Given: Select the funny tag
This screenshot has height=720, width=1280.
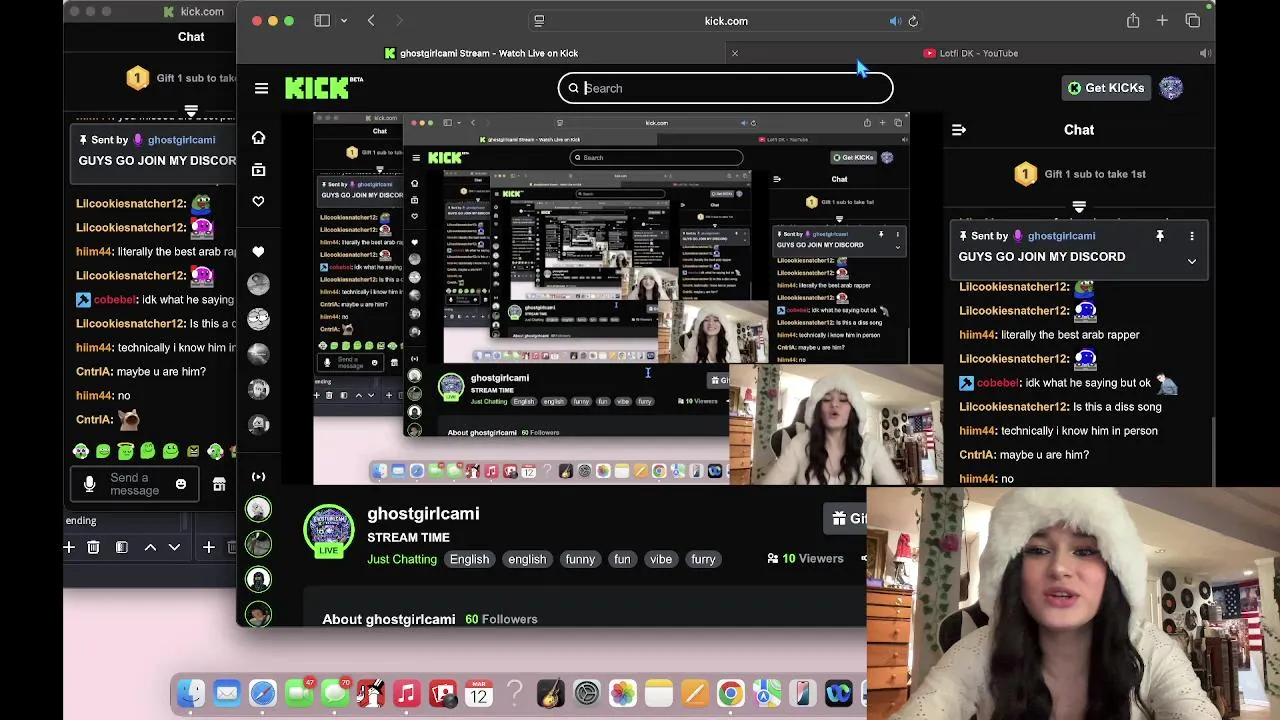Looking at the screenshot, I should 580,559.
